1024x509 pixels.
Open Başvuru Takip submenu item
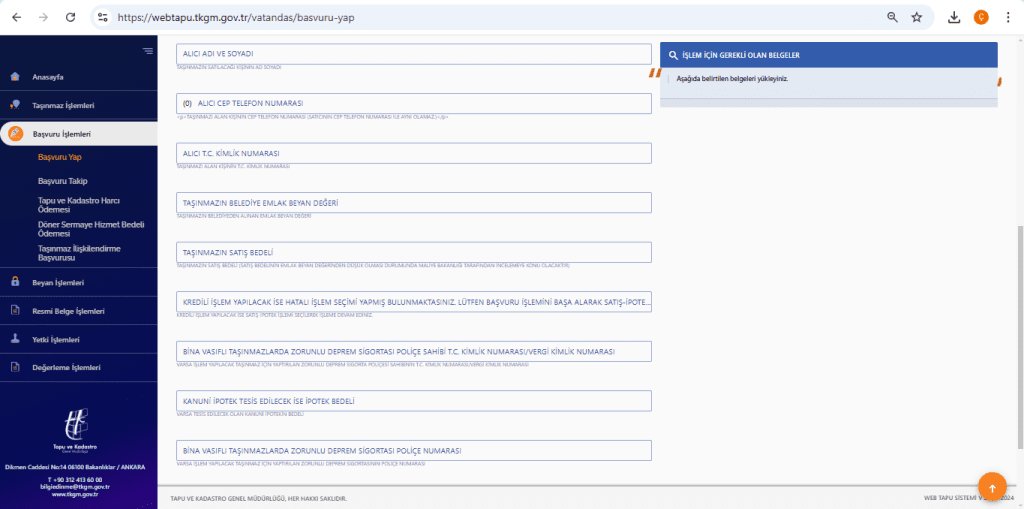pos(63,181)
